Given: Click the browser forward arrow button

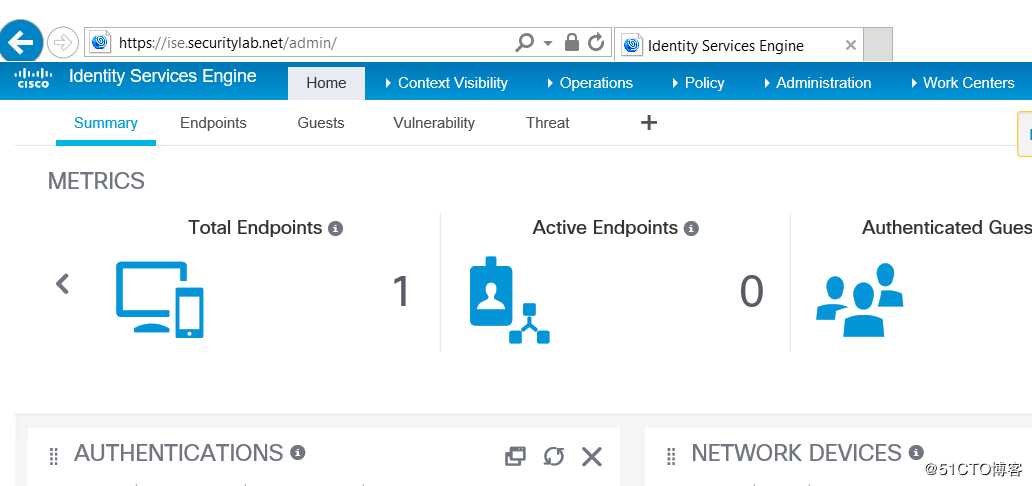Looking at the screenshot, I should (x=63, y=43).
